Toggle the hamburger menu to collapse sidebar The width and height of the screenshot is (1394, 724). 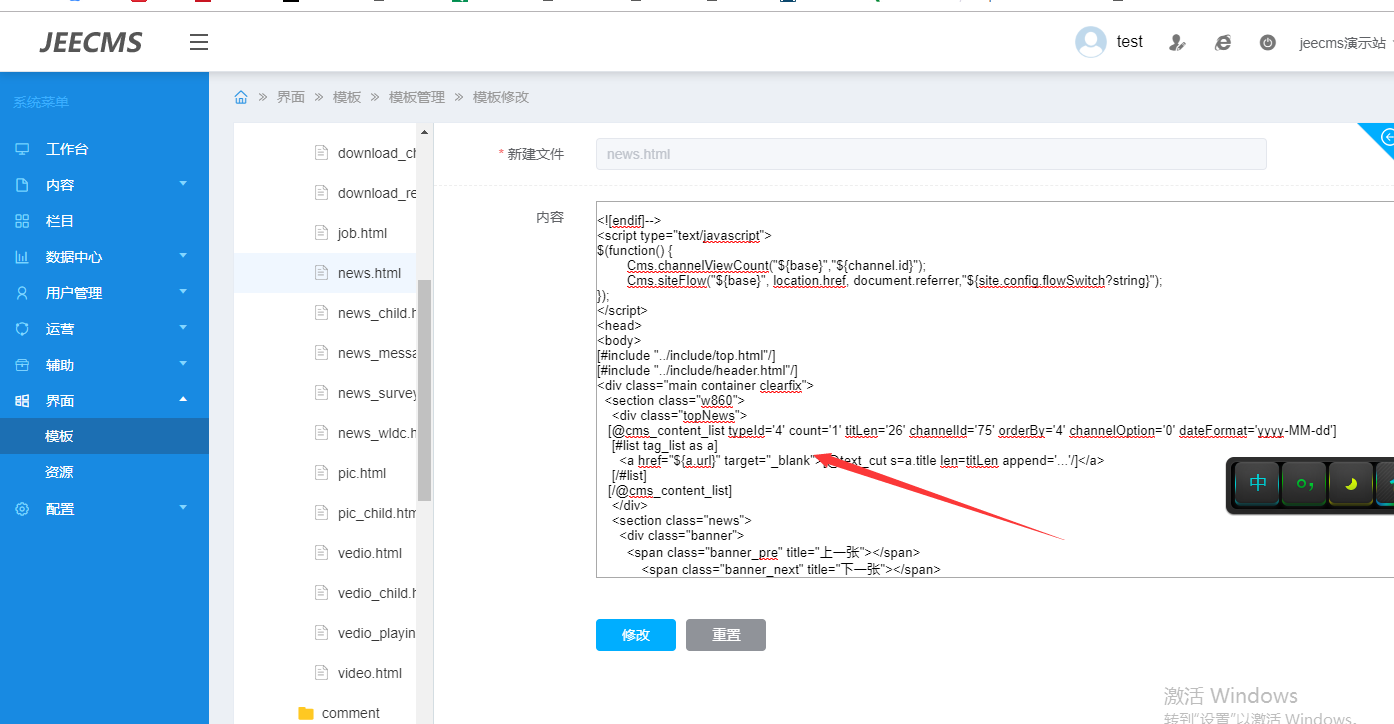click(199, 42)
